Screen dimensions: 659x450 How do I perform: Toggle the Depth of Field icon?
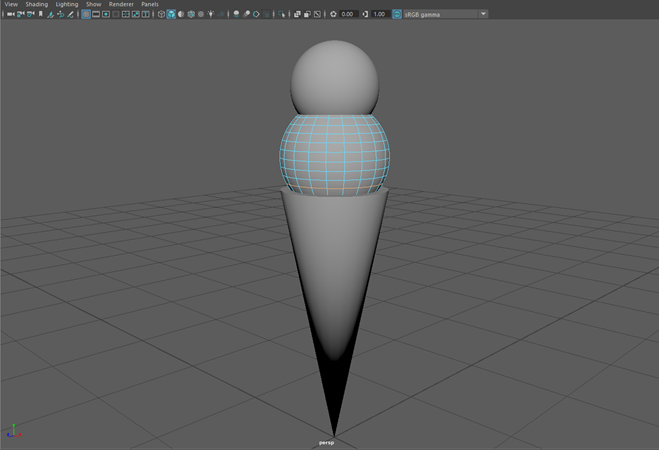266,14
